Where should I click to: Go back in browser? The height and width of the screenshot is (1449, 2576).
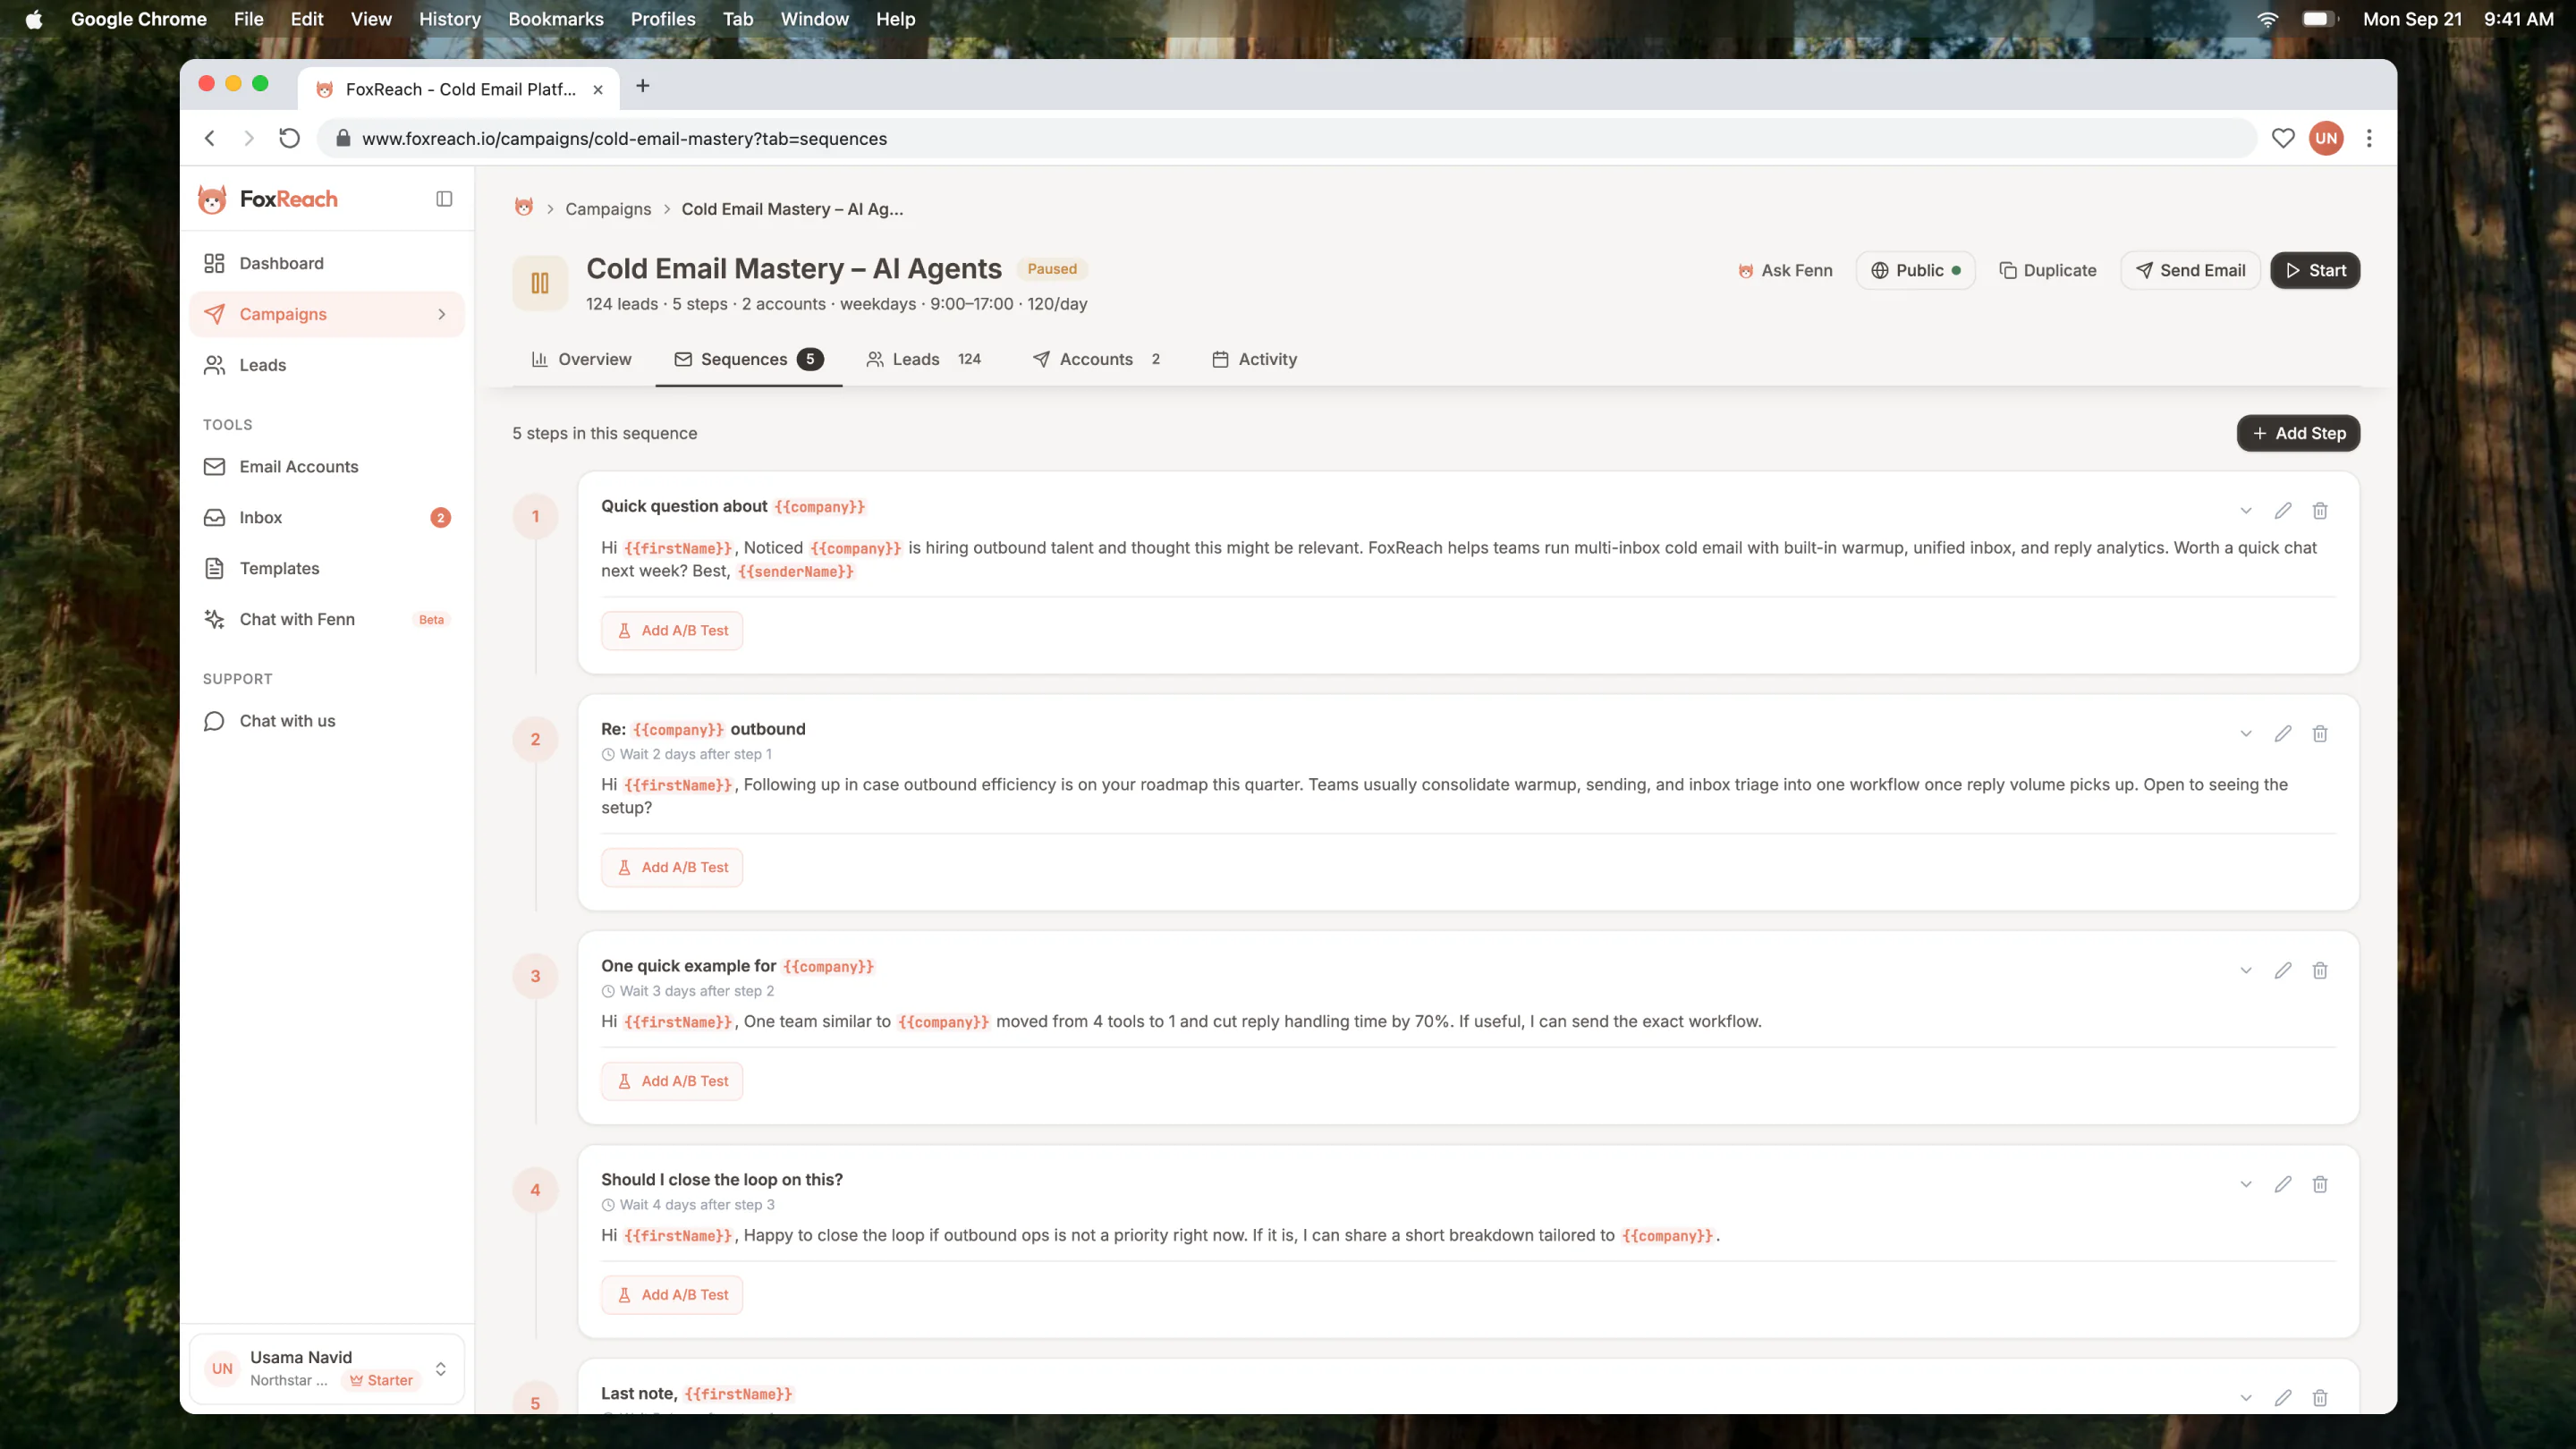coord(210,138)
